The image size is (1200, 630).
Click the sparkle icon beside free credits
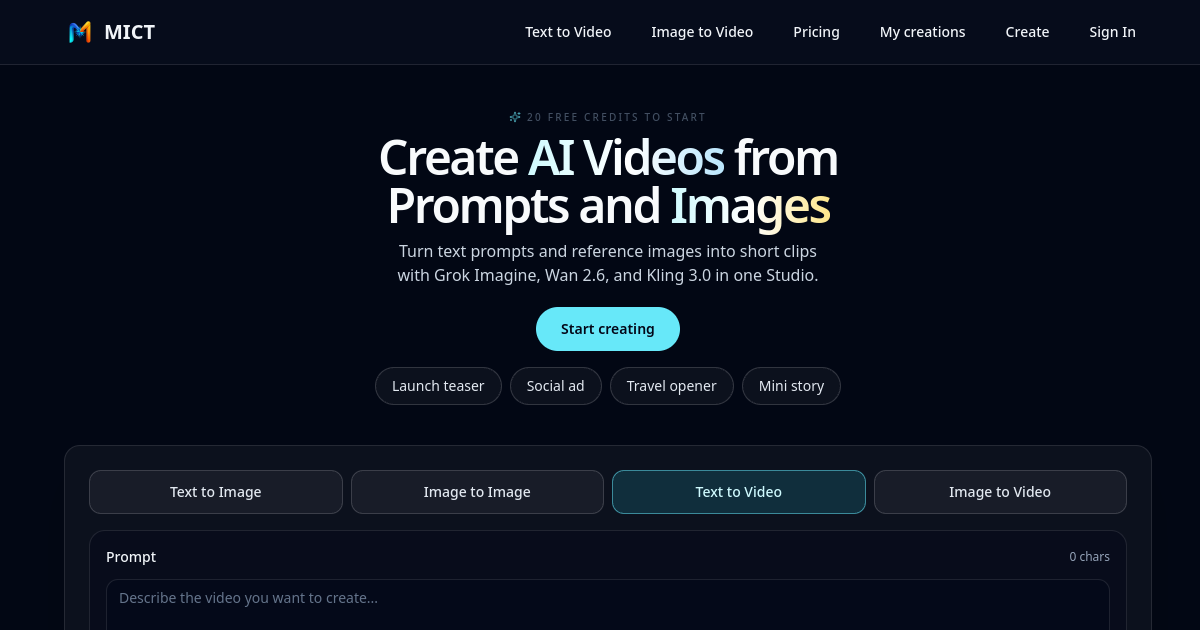[x=515, y=117]
